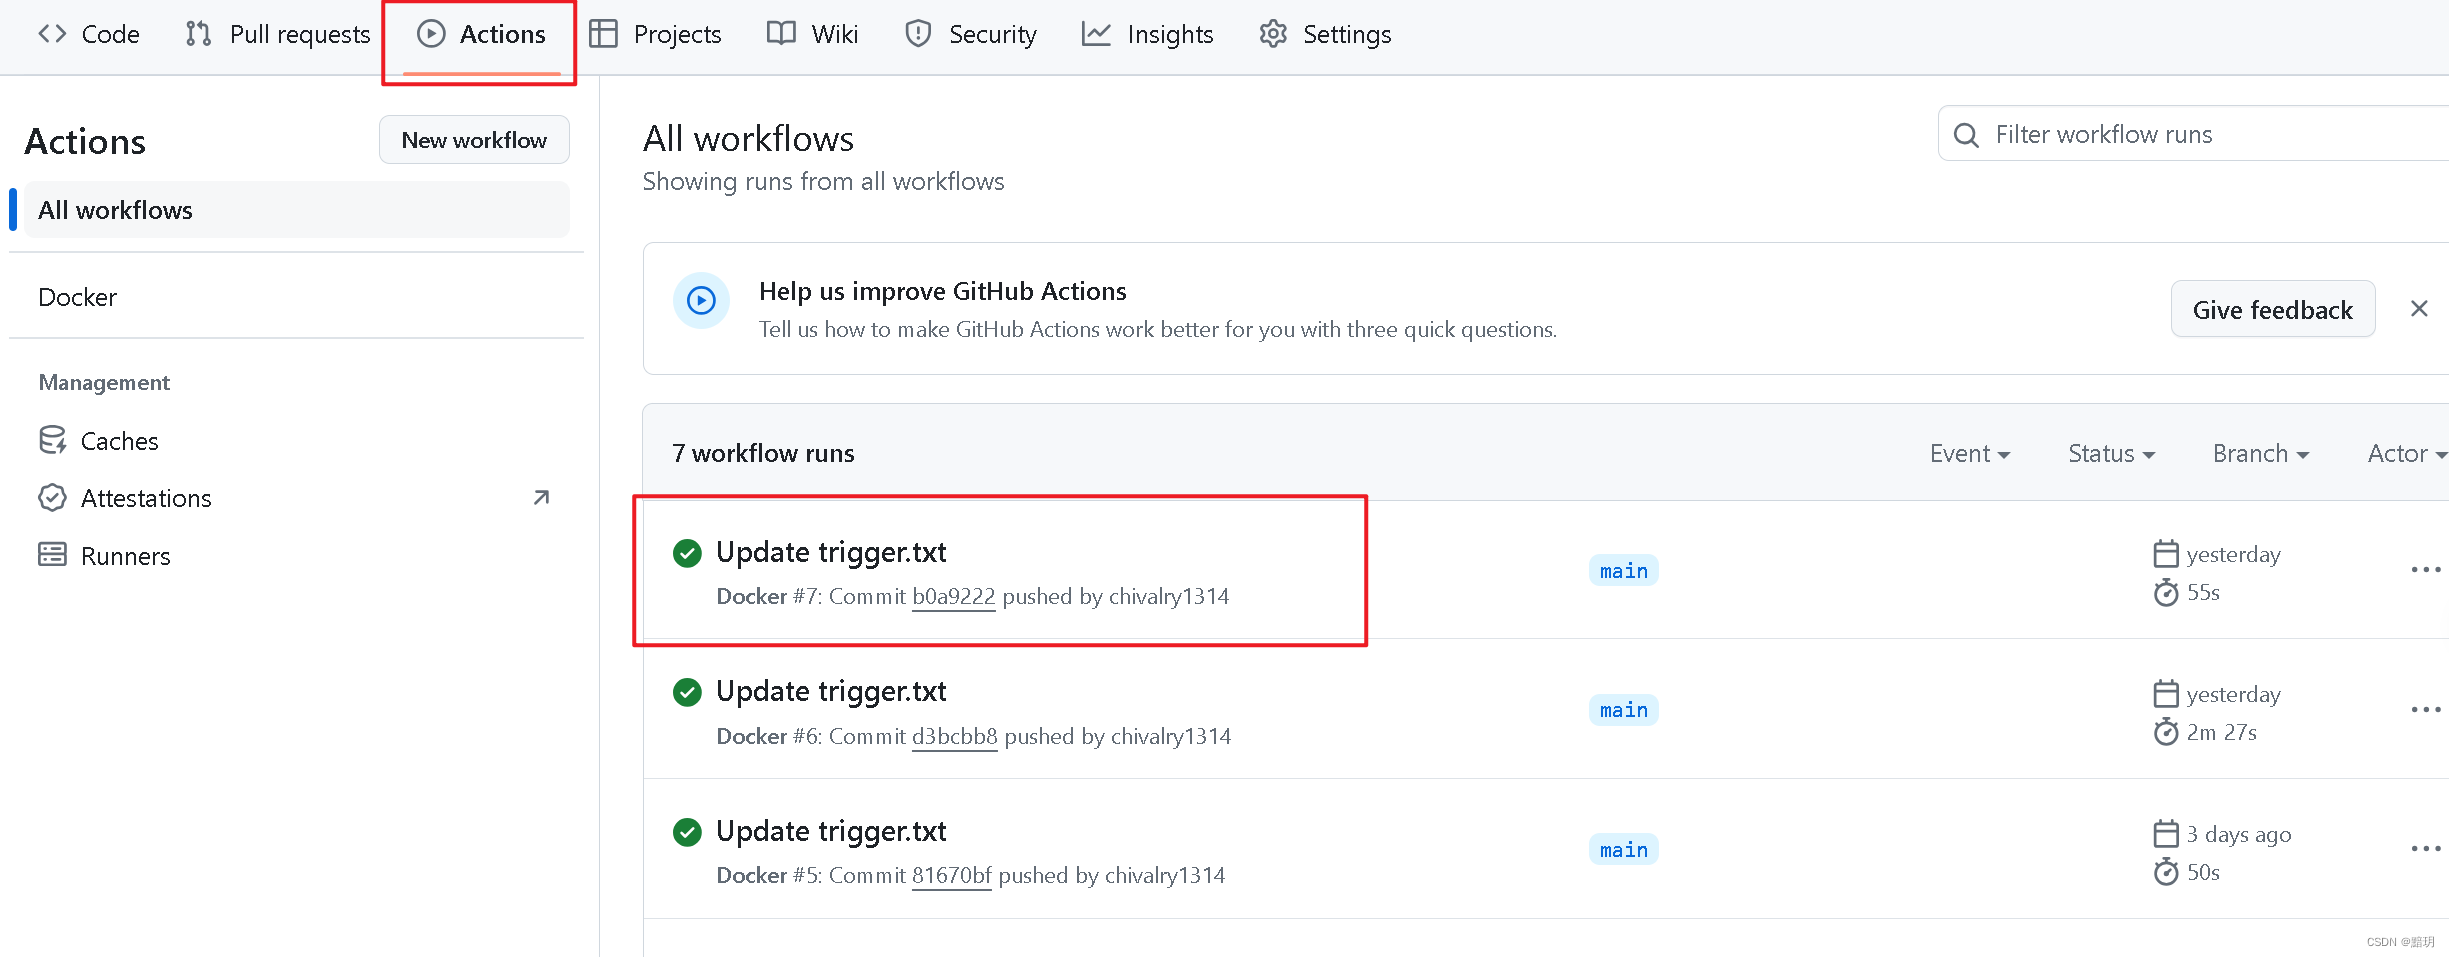Click stopwatch icon next to 55s
Image resolution: width=2449 pixels, height=957 pixels.
tap(2165, 593)
